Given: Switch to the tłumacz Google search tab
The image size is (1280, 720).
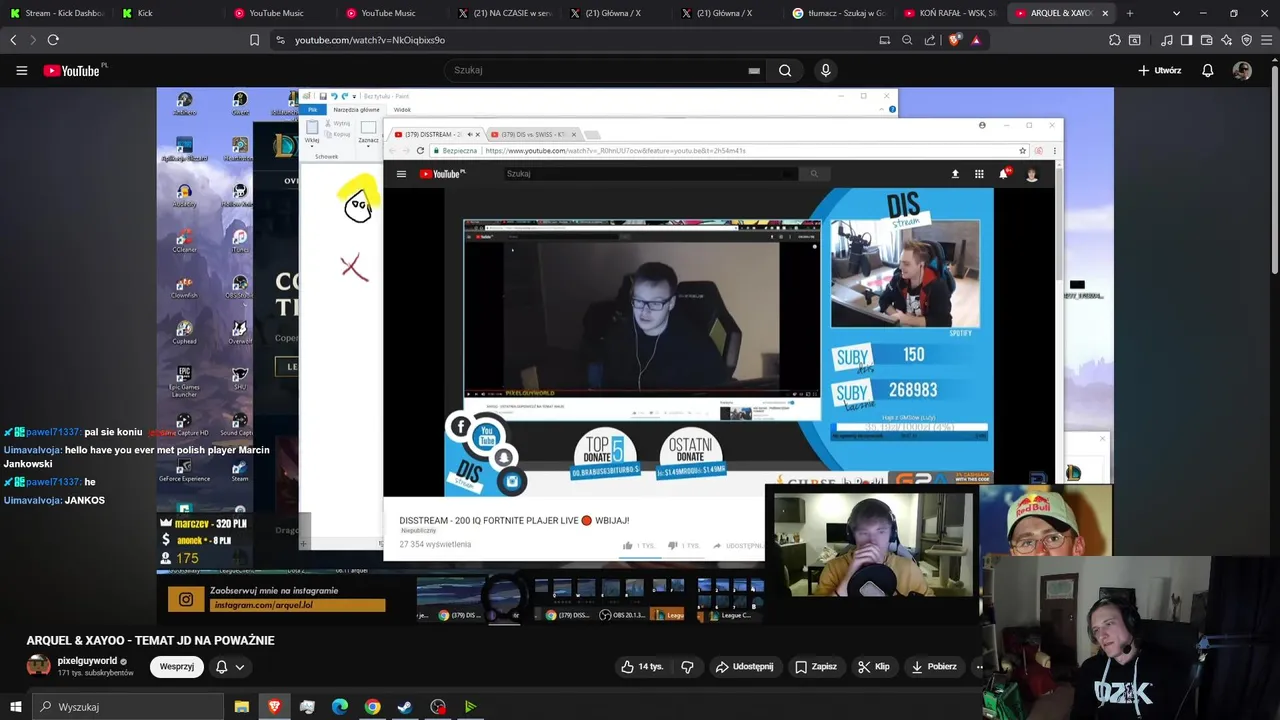Looking at the screenshot, I should 840,13.
